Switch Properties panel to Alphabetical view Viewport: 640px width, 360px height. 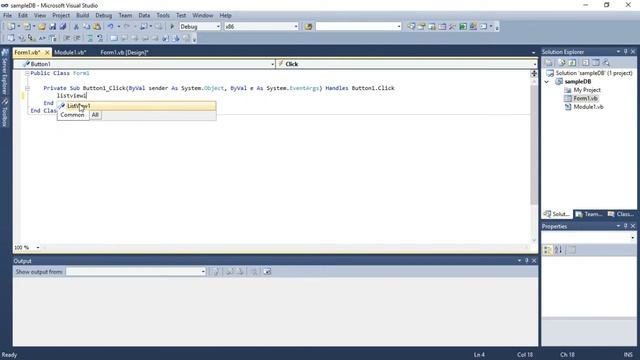coord(558,250)
